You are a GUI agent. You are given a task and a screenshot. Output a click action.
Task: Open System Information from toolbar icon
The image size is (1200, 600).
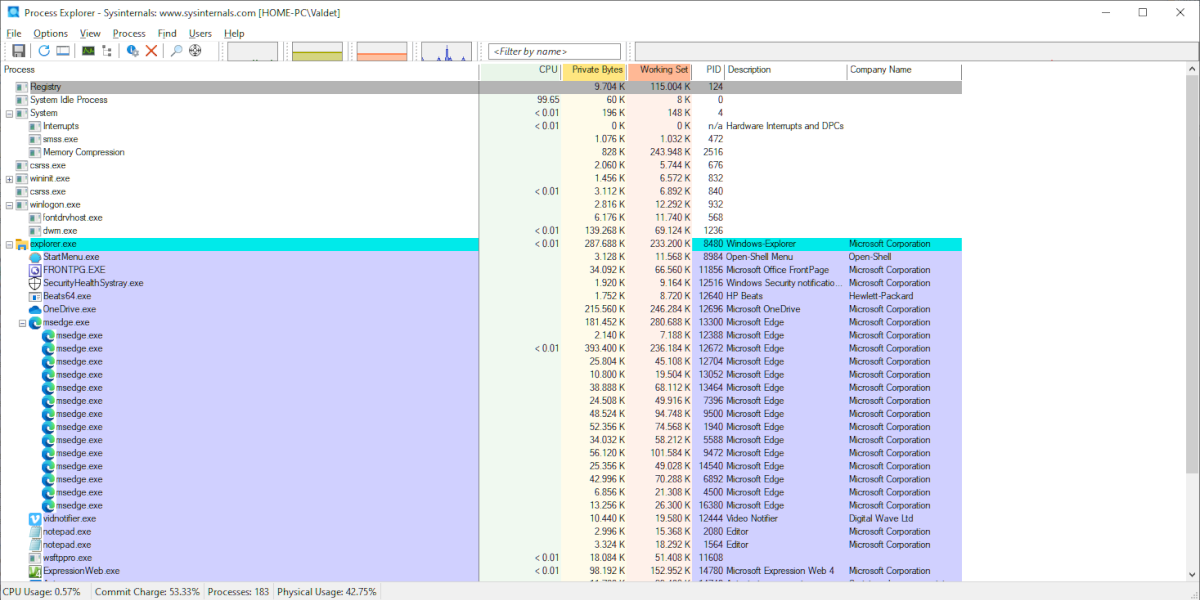click(x=88, y=51)
